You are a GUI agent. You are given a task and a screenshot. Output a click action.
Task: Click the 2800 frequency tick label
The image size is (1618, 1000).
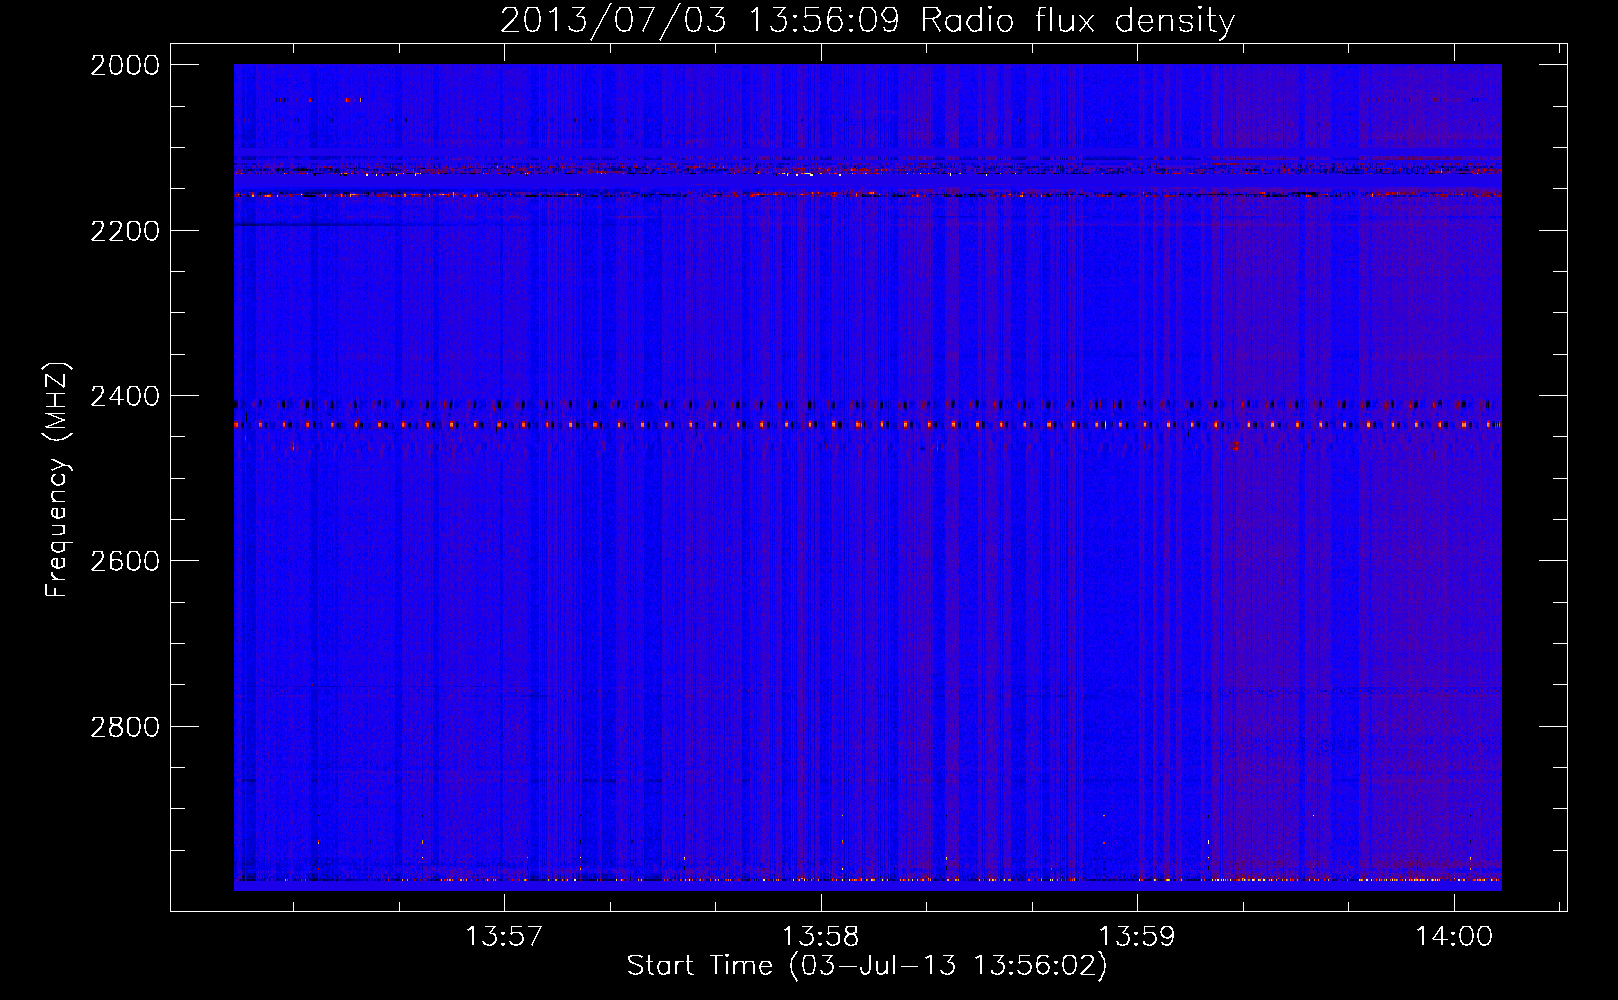click(125, 726)
